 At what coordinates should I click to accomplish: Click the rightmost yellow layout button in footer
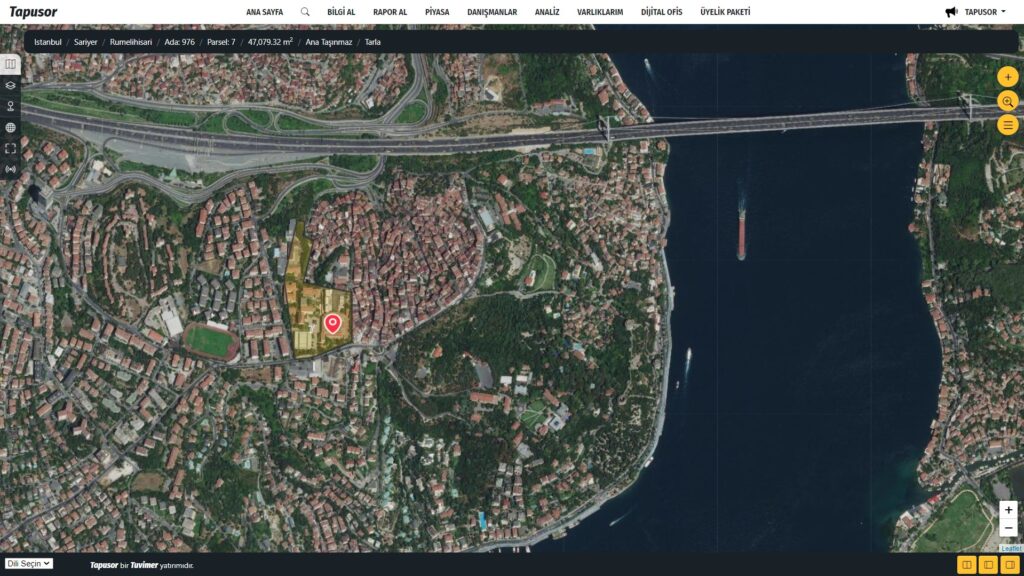[1010, 565]
